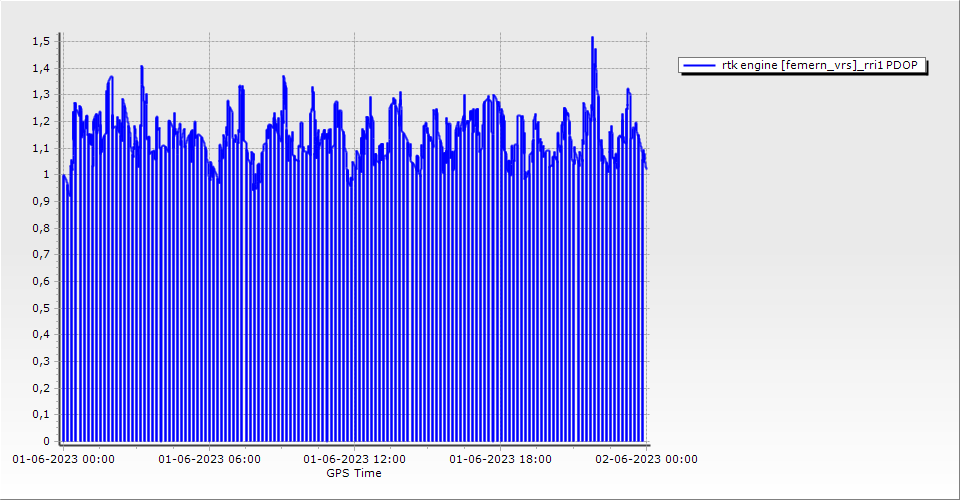Click the '1' tick label on the Y axis
The height and width of the screenshot is (500, 960).
(46, 175)
